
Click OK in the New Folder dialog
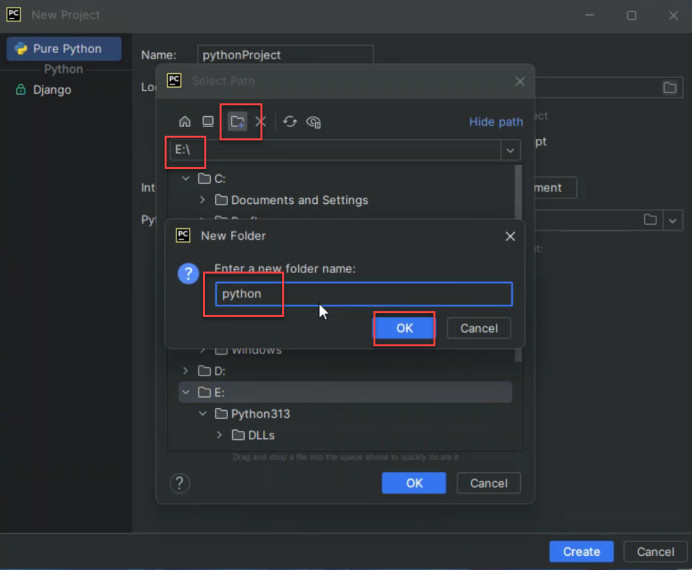404,328
